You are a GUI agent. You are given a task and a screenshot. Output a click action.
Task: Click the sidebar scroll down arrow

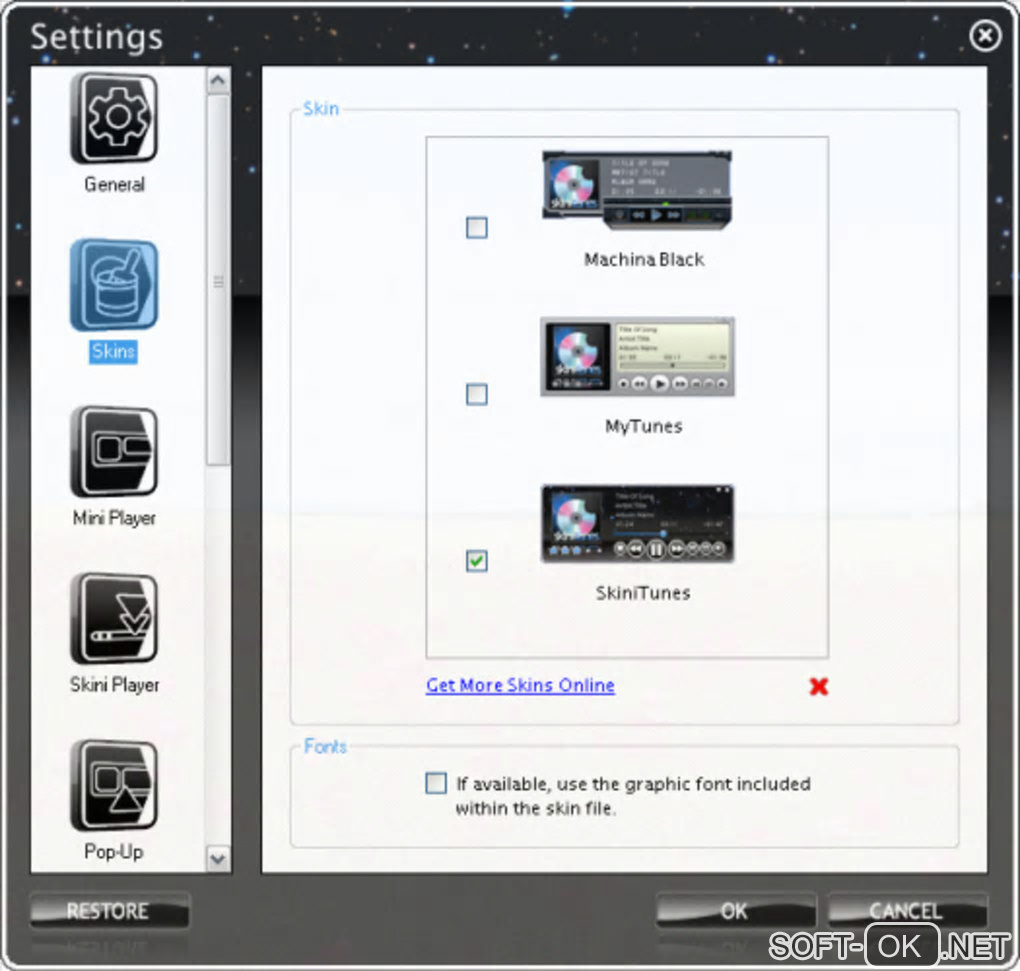click(x=218, y=859)
